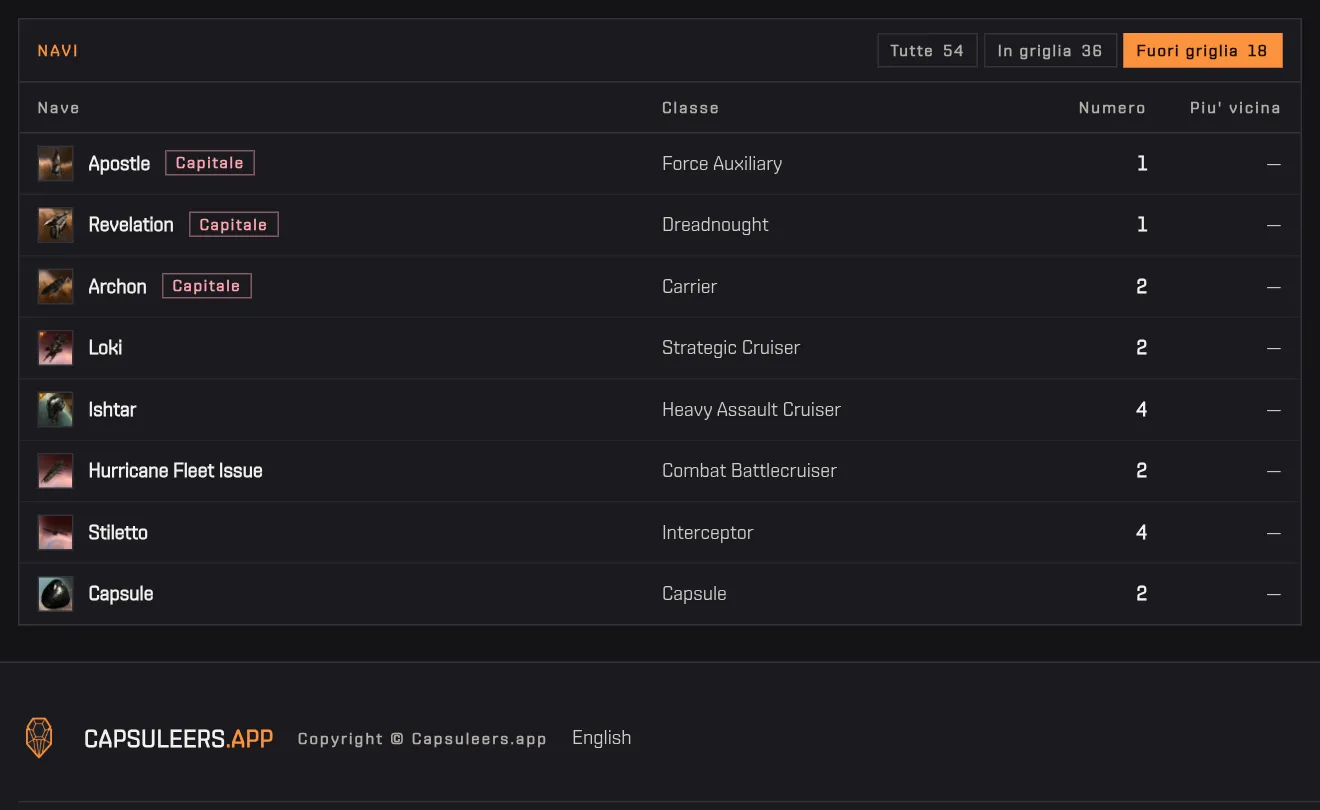Click the number 4 in Ishtar row
The image size is (1320, 810).
pos(1141,410)
